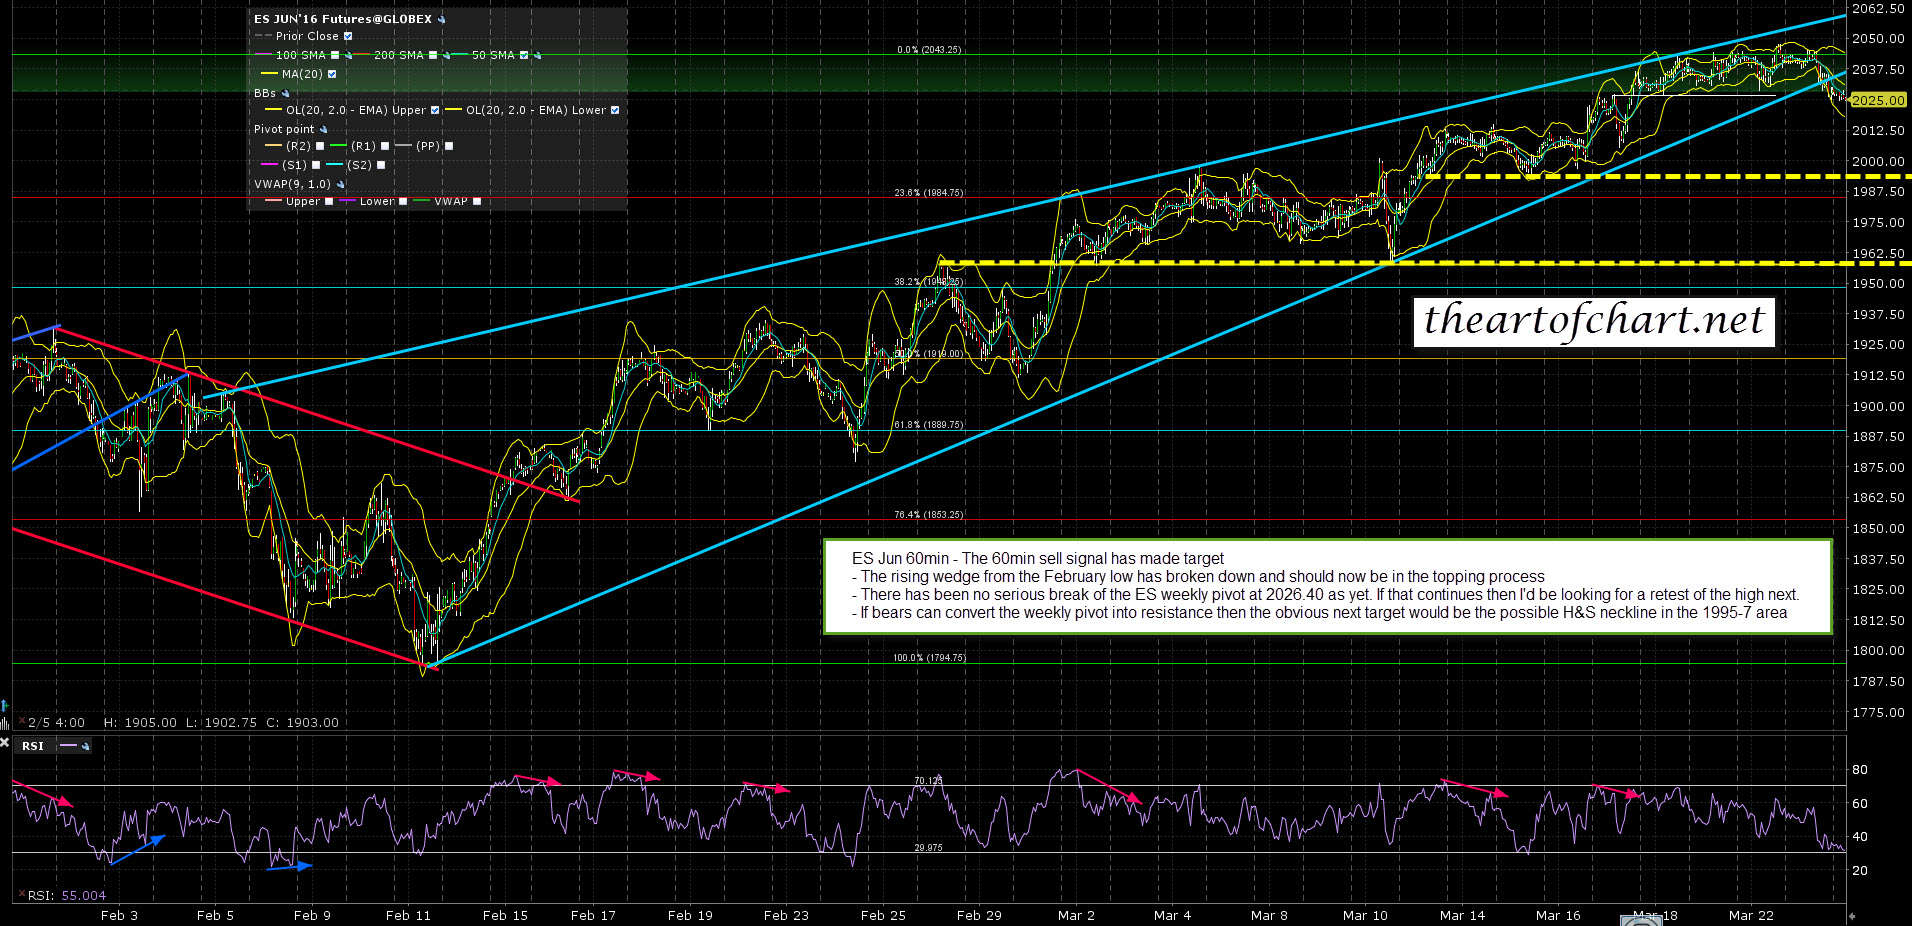Viewport: 1912px width, 926px height.
Task: Click the wrench icon next to 100 SMA
Action: click(348, 56)
